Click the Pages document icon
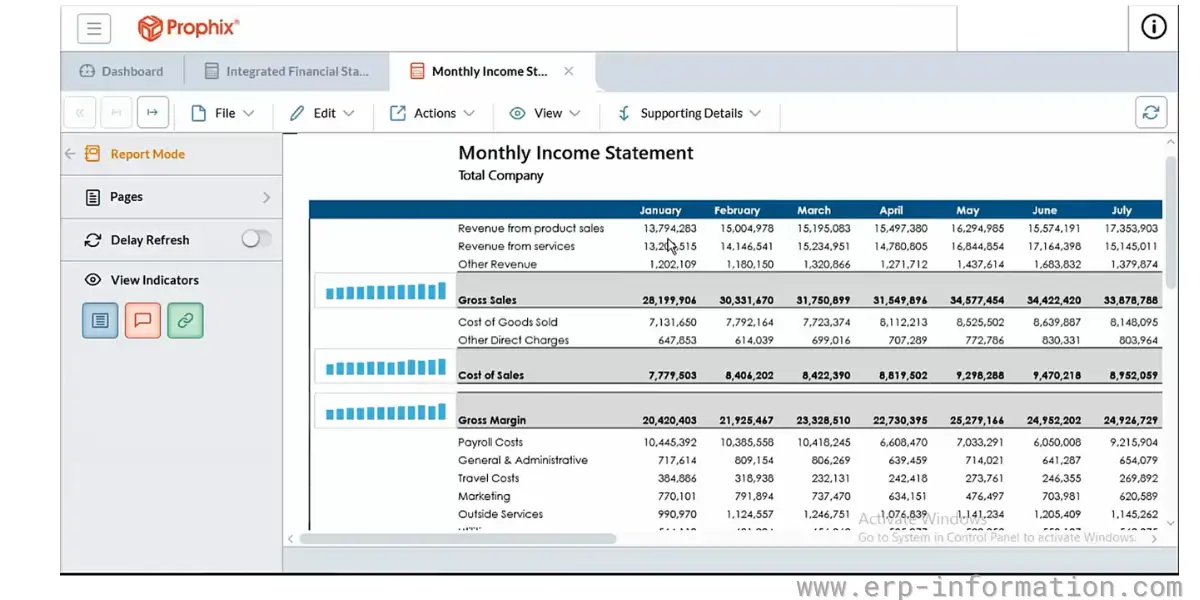1200x600 pixels. [93, 197]
